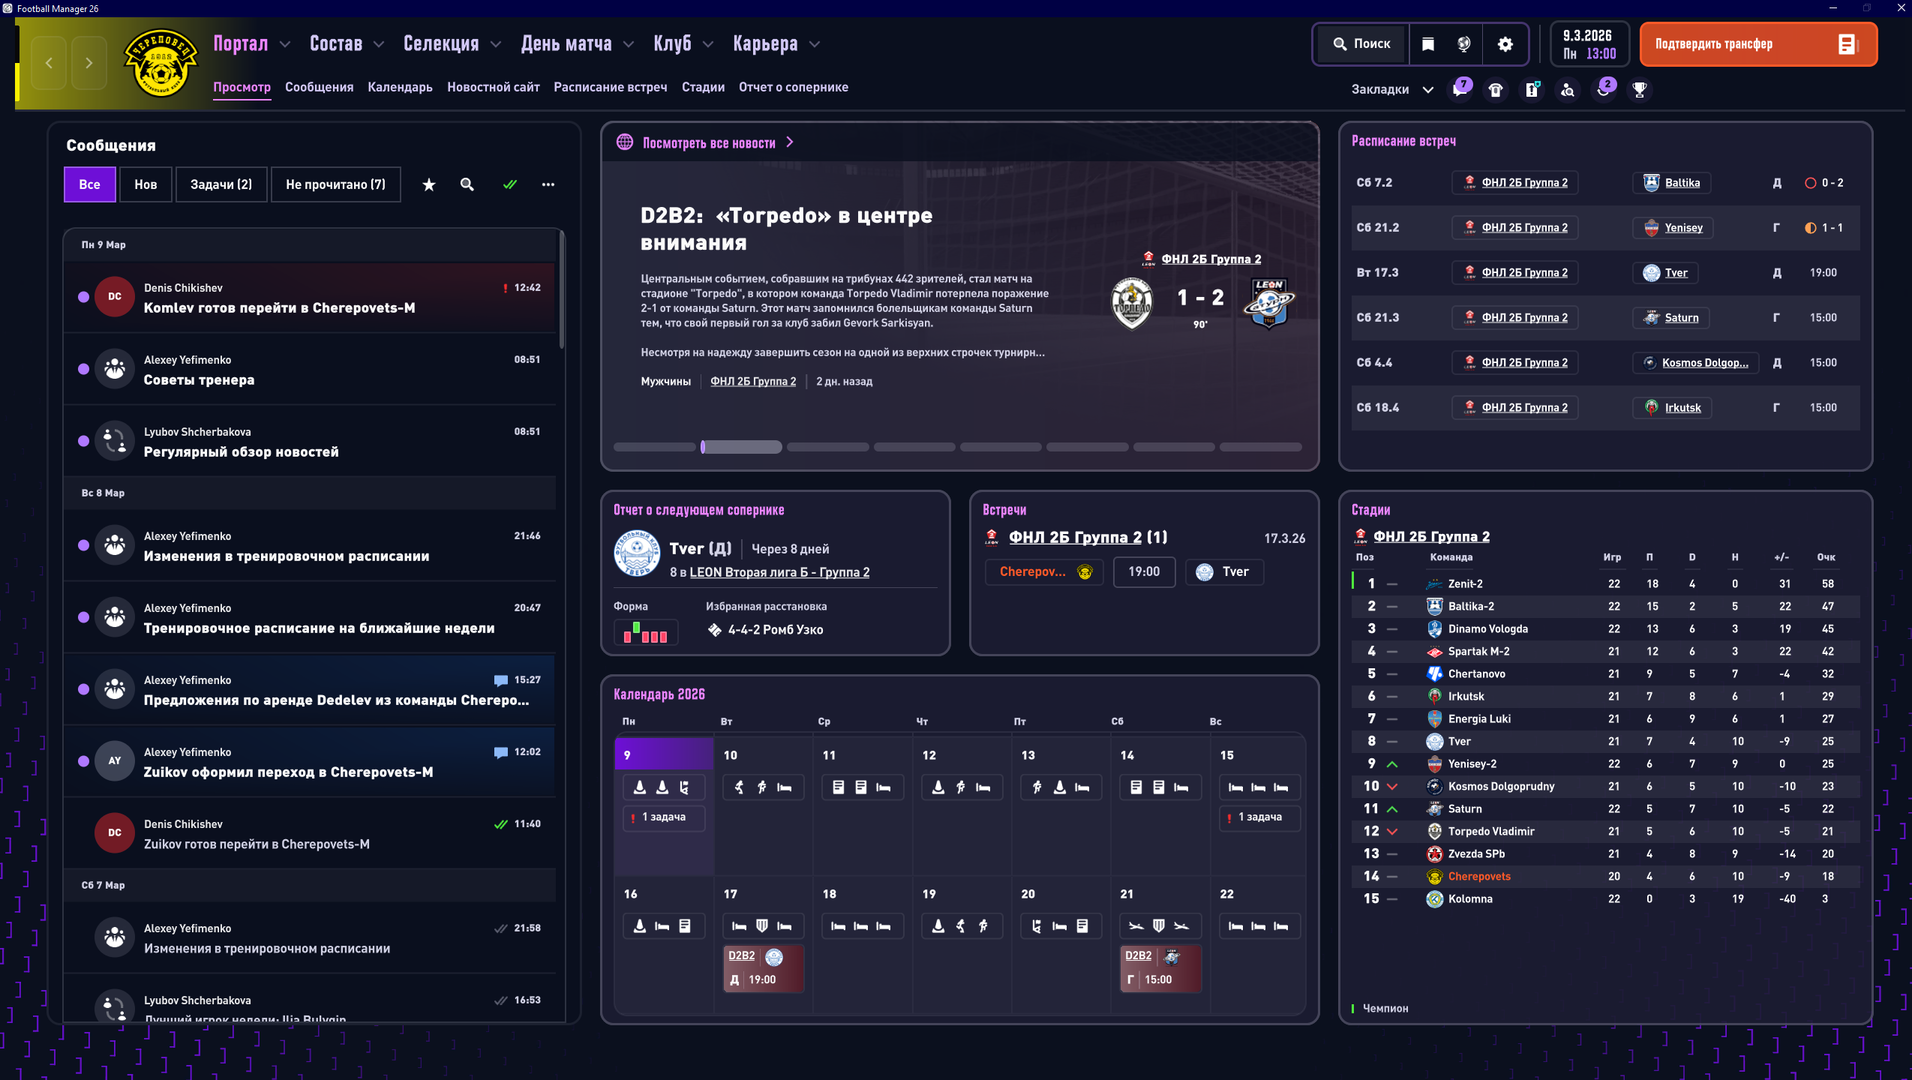Viewport: 1912px width, 1080px height.
Task: Switch to the Календарь tab
Action: [x=400, y=87]
